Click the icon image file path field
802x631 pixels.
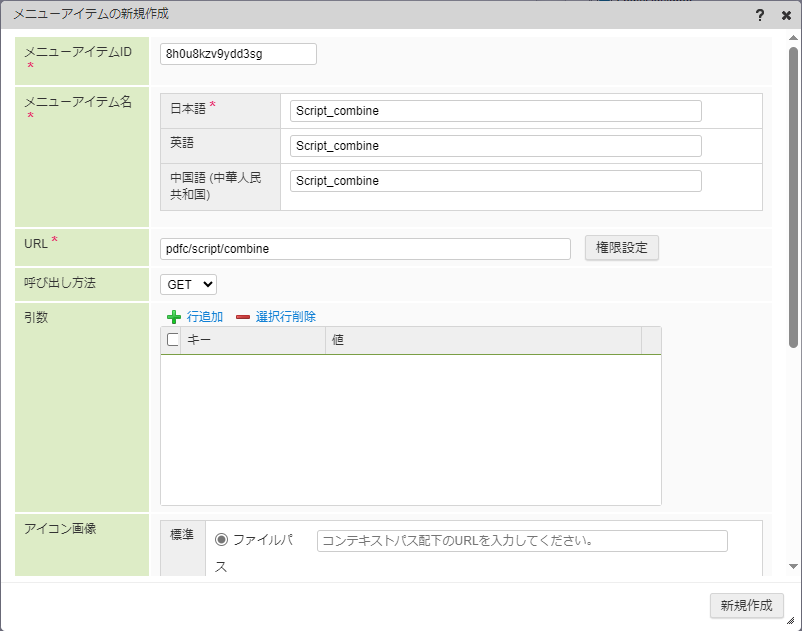[x=521, y=541]
